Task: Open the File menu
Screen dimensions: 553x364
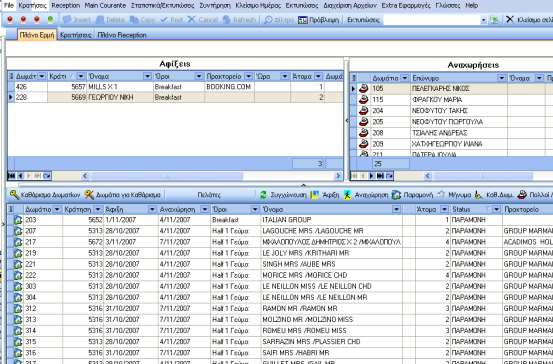Action: click(9, 5)
